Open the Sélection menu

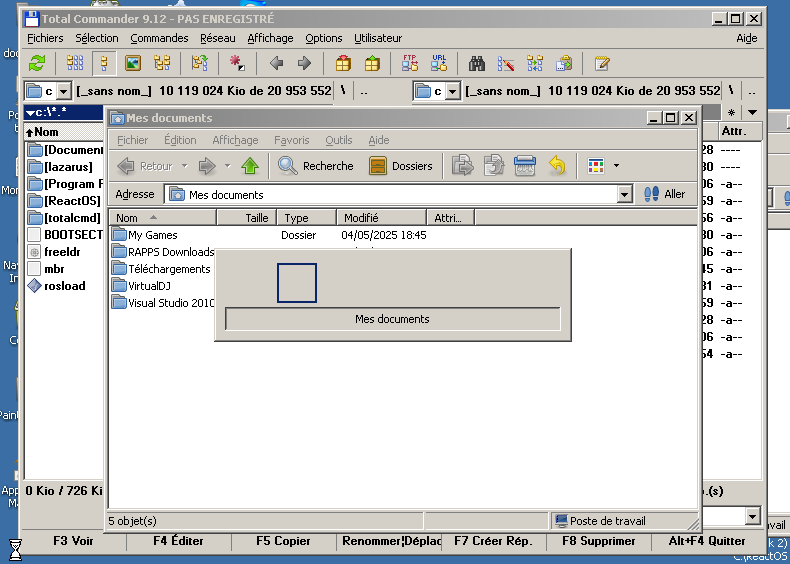click(97, 38)
